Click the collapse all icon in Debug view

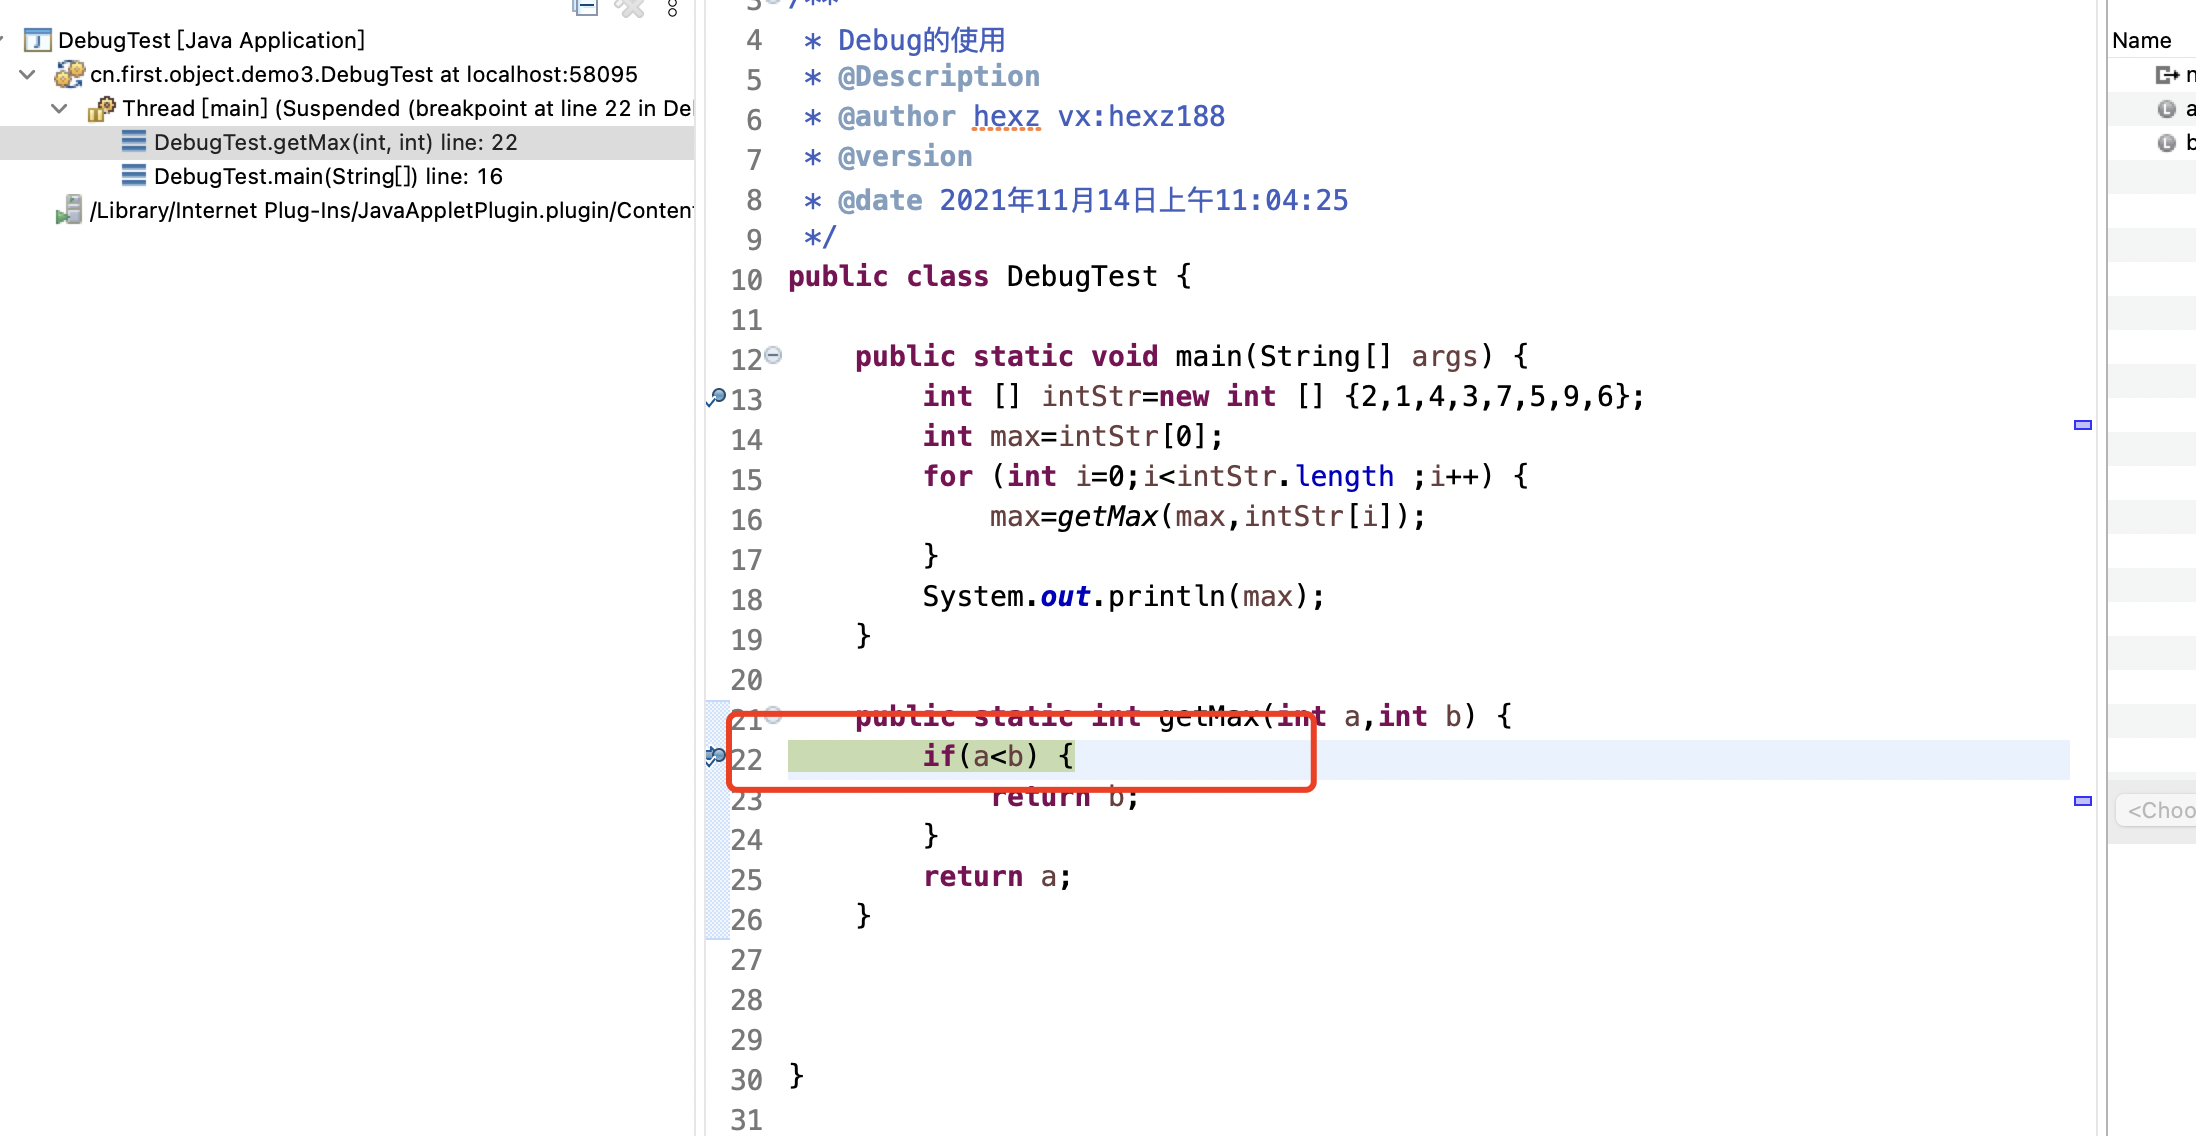(x=585, y=9)
